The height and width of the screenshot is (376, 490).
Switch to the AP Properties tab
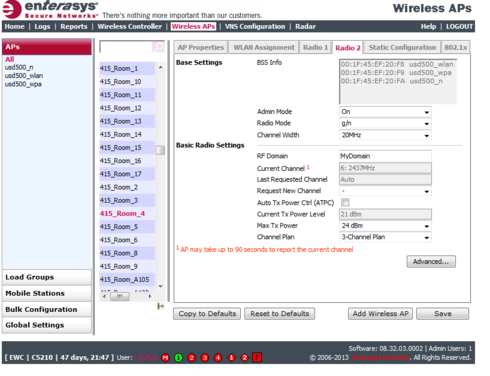[x=201, y=47]
